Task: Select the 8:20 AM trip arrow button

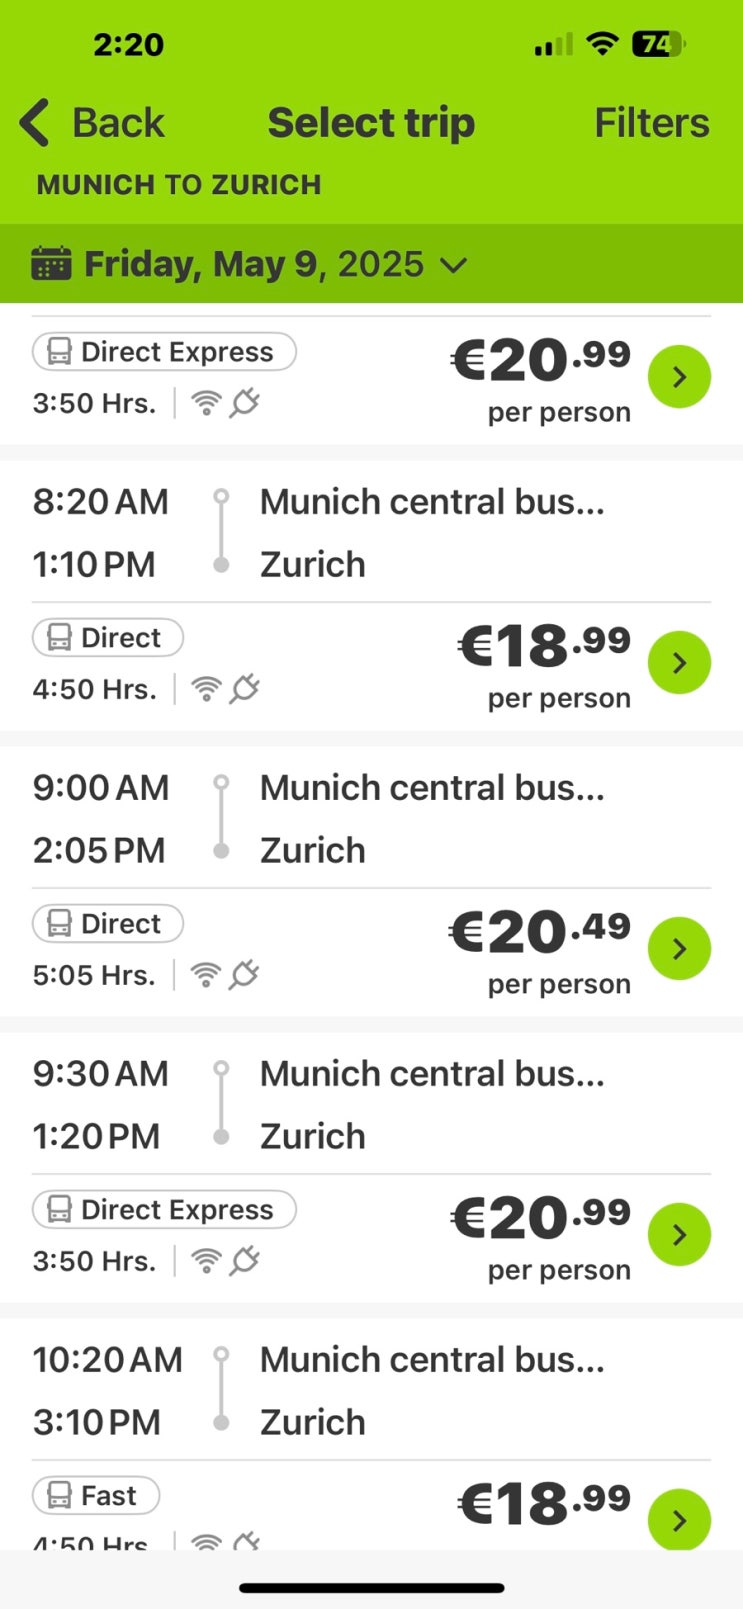Action: [x=679, y=662]
